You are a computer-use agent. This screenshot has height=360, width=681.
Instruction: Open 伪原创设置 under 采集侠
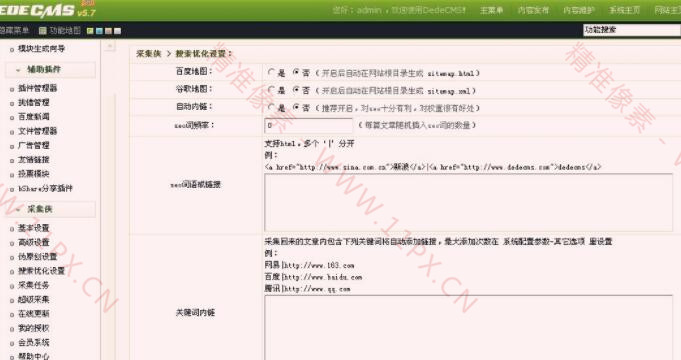click(x=37, y=257)
